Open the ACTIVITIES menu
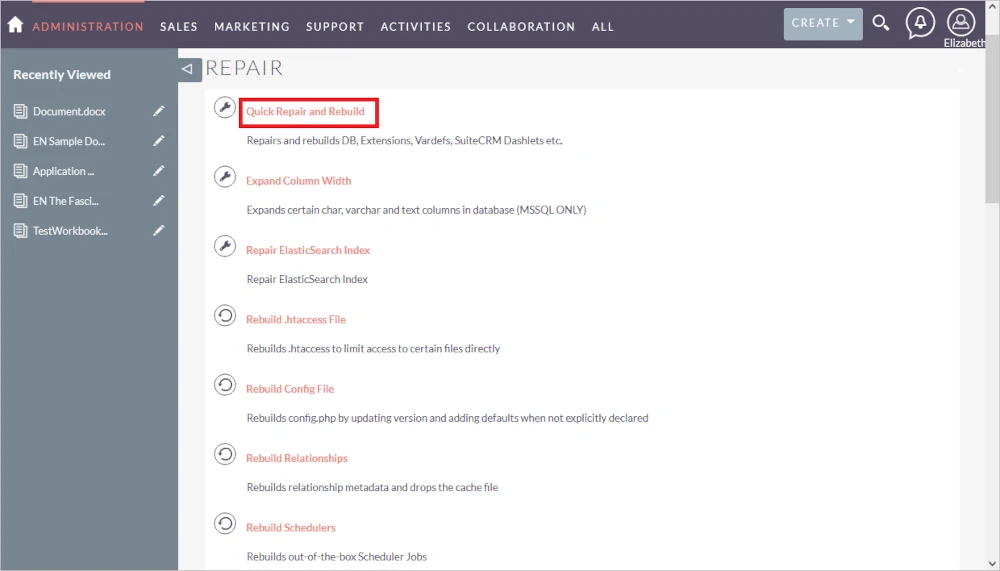This screenshot has width=1000, height=571. (x=416, y=27)
